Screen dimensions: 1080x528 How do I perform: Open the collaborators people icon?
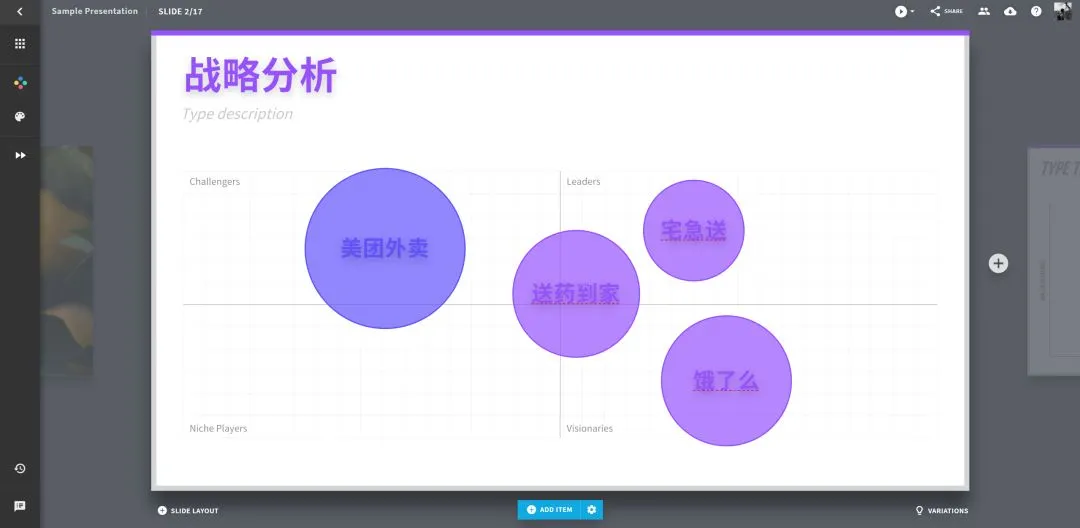(984, 11)
